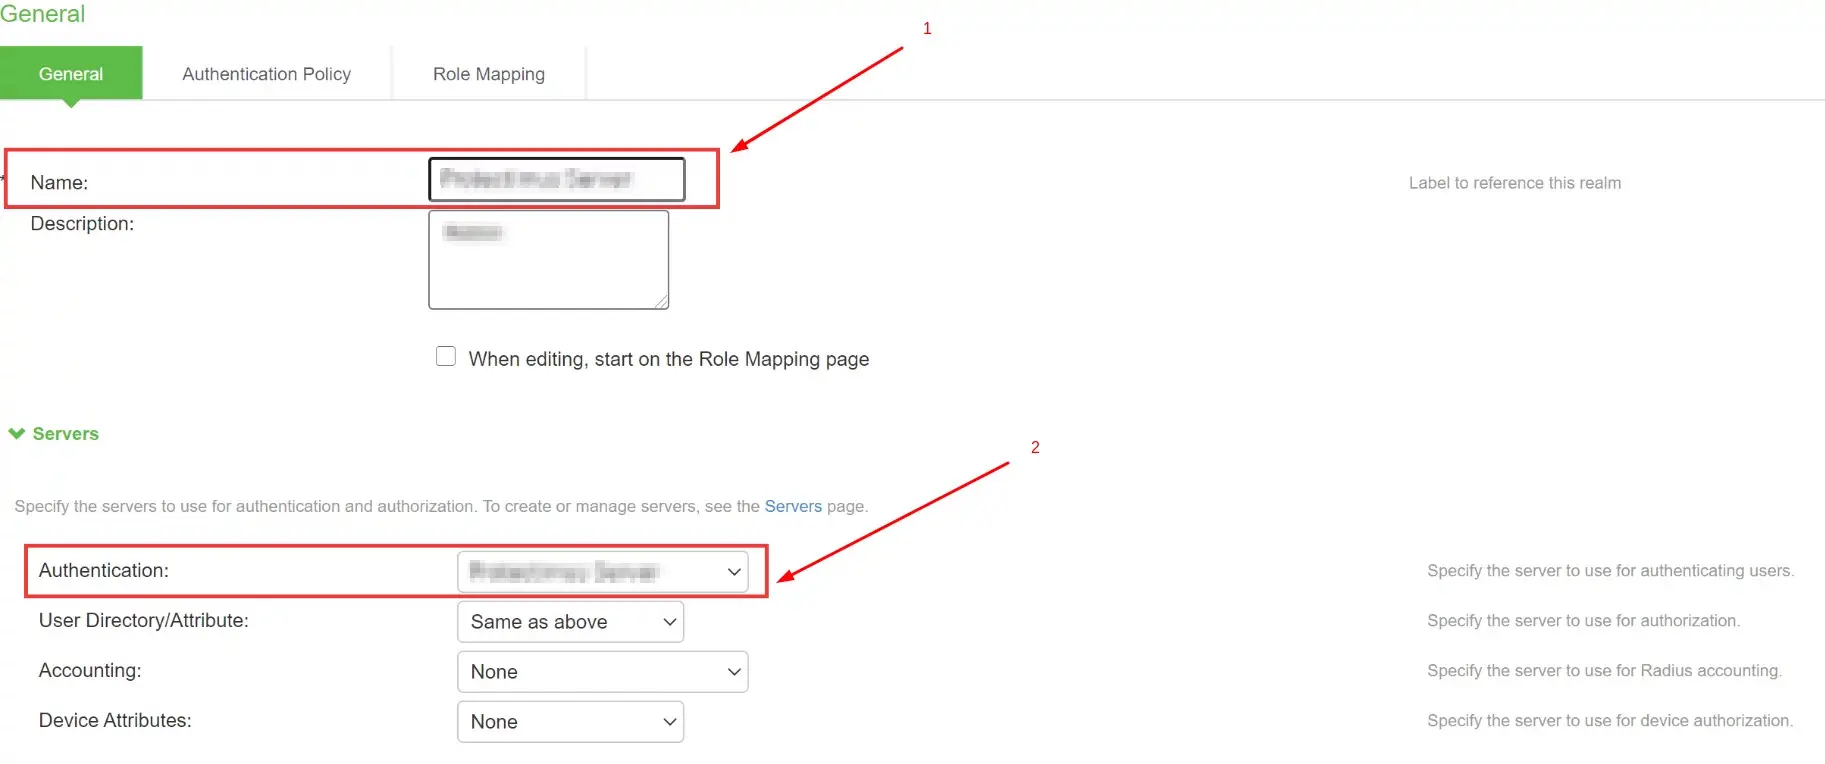The height and width of the screenshot is (764, 1825).
Task: Open the Accounting dropdown set to None
Action: point(603,671)
